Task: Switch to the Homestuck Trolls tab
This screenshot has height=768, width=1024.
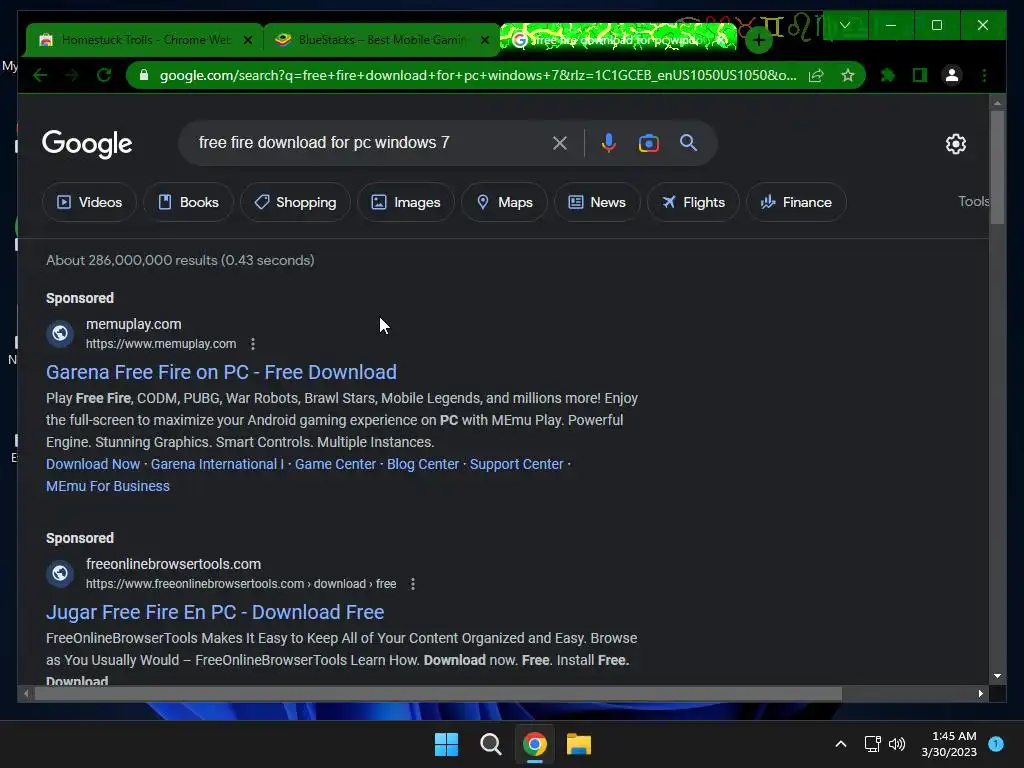Action: click(x=145, y=40)
